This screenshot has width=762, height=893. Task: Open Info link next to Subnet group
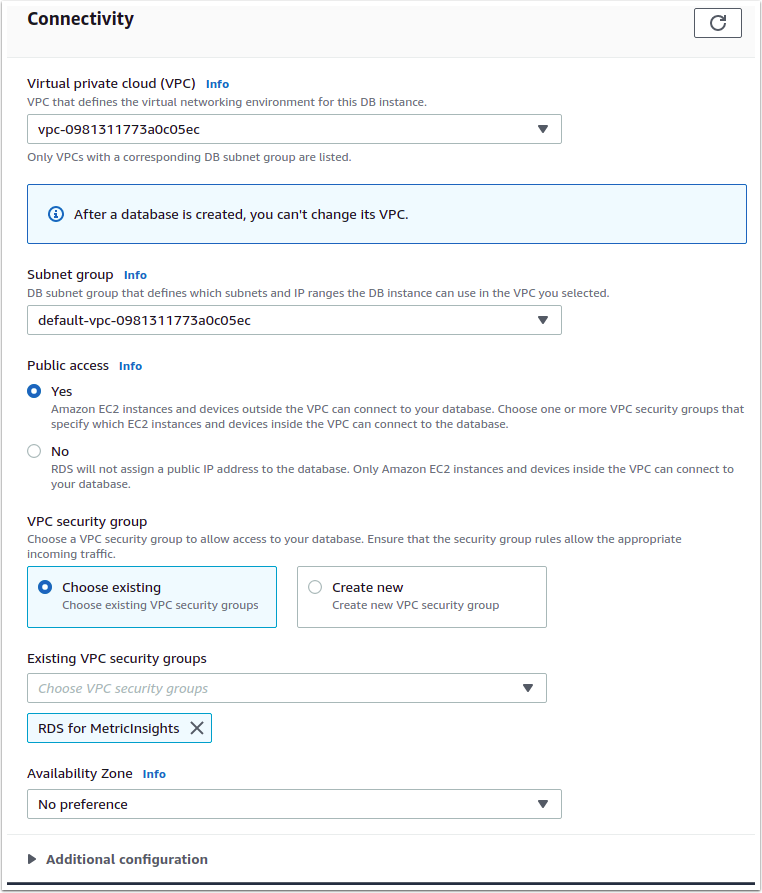(x=135, y=275)
